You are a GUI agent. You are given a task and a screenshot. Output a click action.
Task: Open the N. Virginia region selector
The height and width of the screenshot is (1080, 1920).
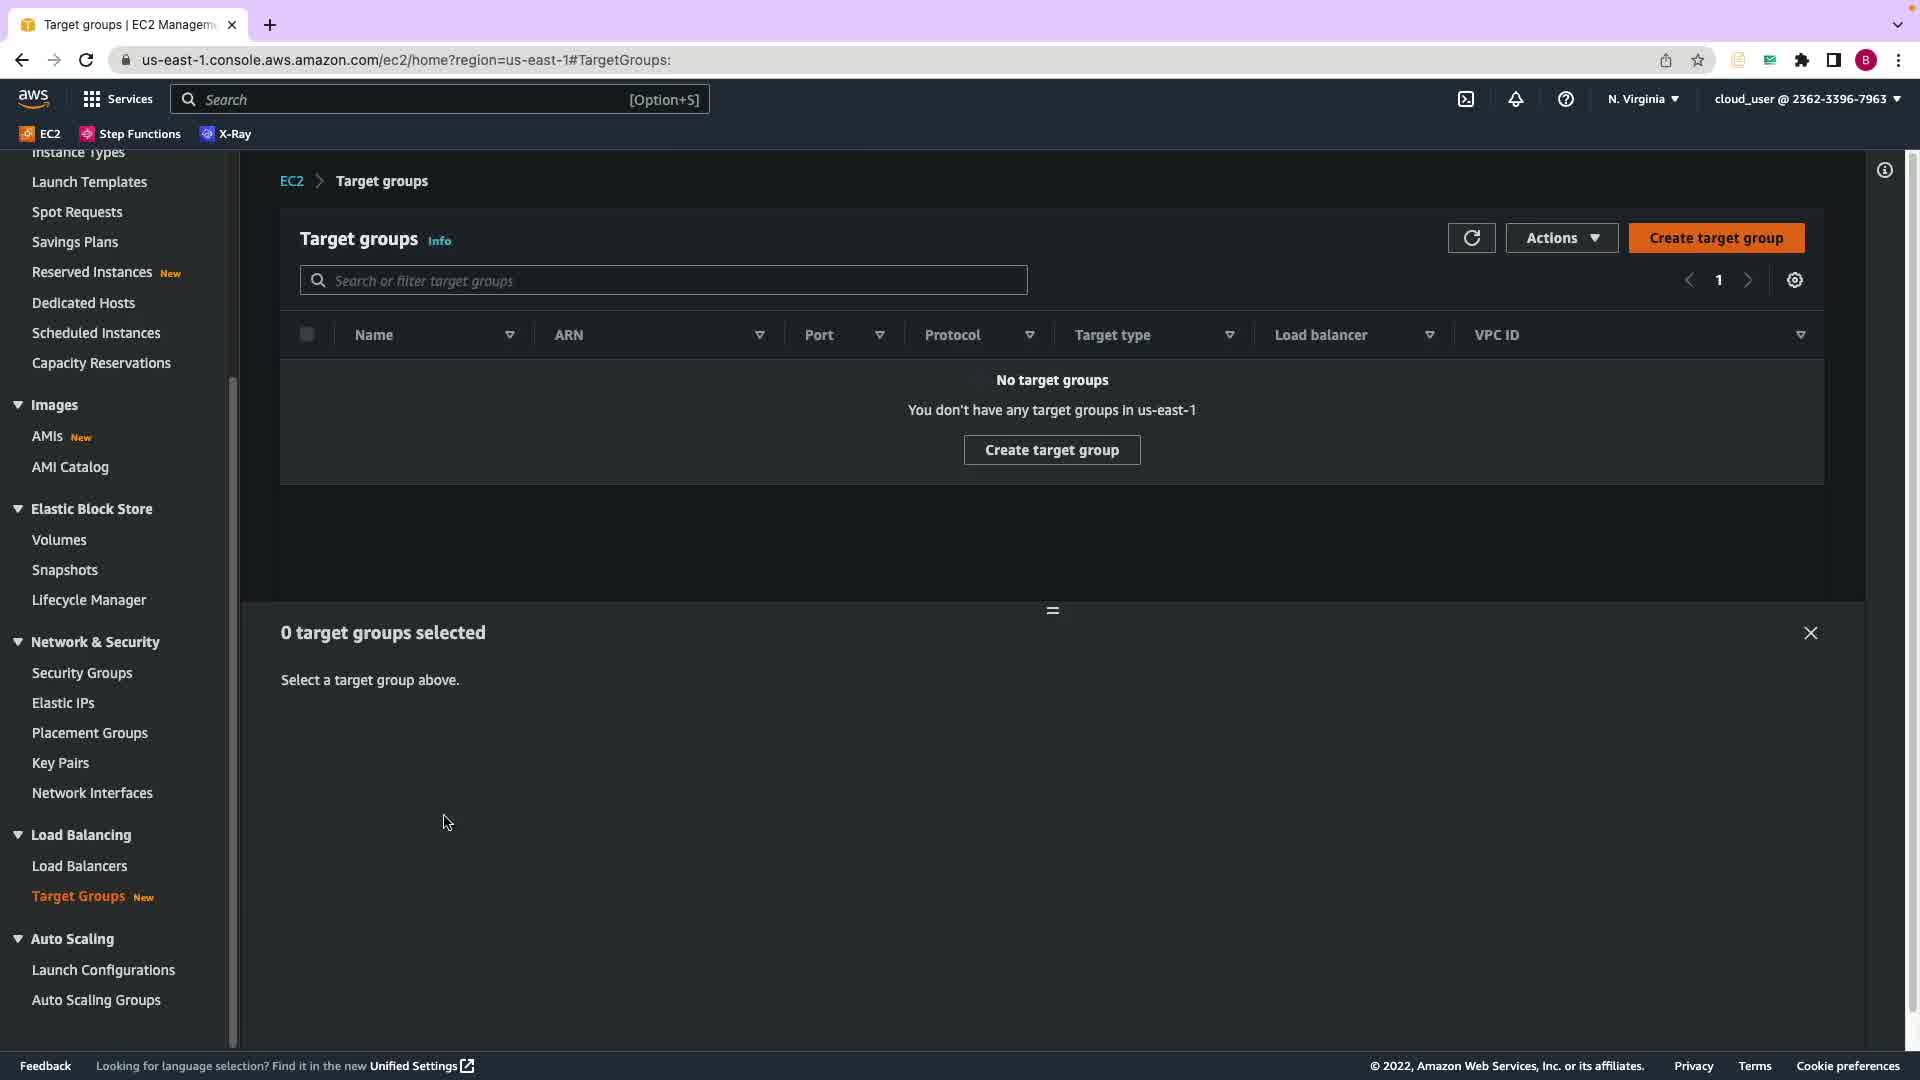1643,99
